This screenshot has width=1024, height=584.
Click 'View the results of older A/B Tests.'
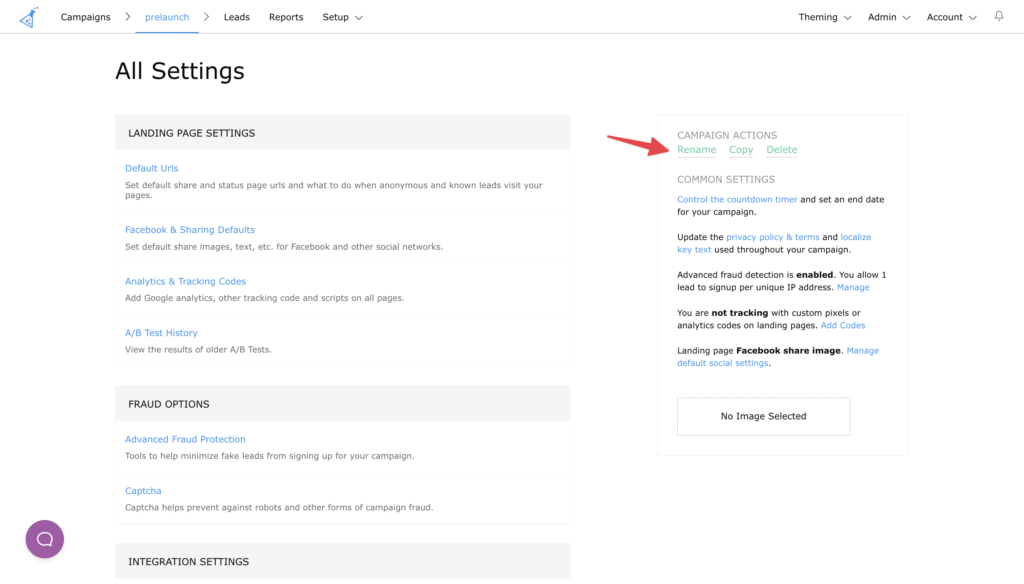[x=199, y=349]
